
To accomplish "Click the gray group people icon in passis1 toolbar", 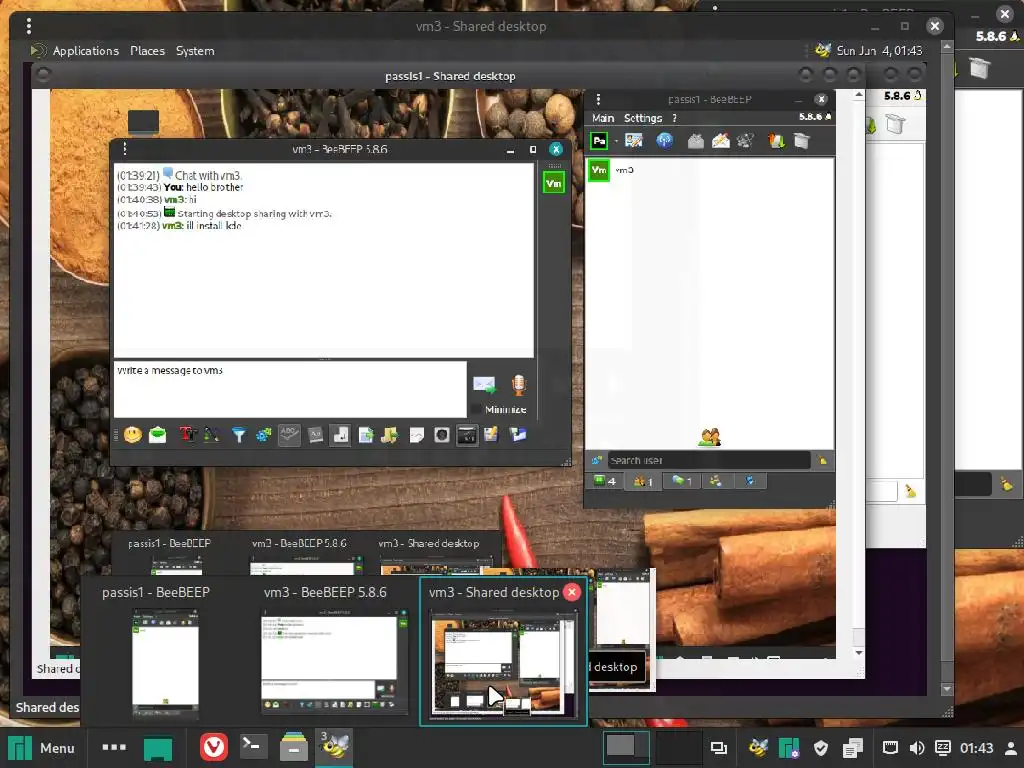I will [x=745, y=140].
